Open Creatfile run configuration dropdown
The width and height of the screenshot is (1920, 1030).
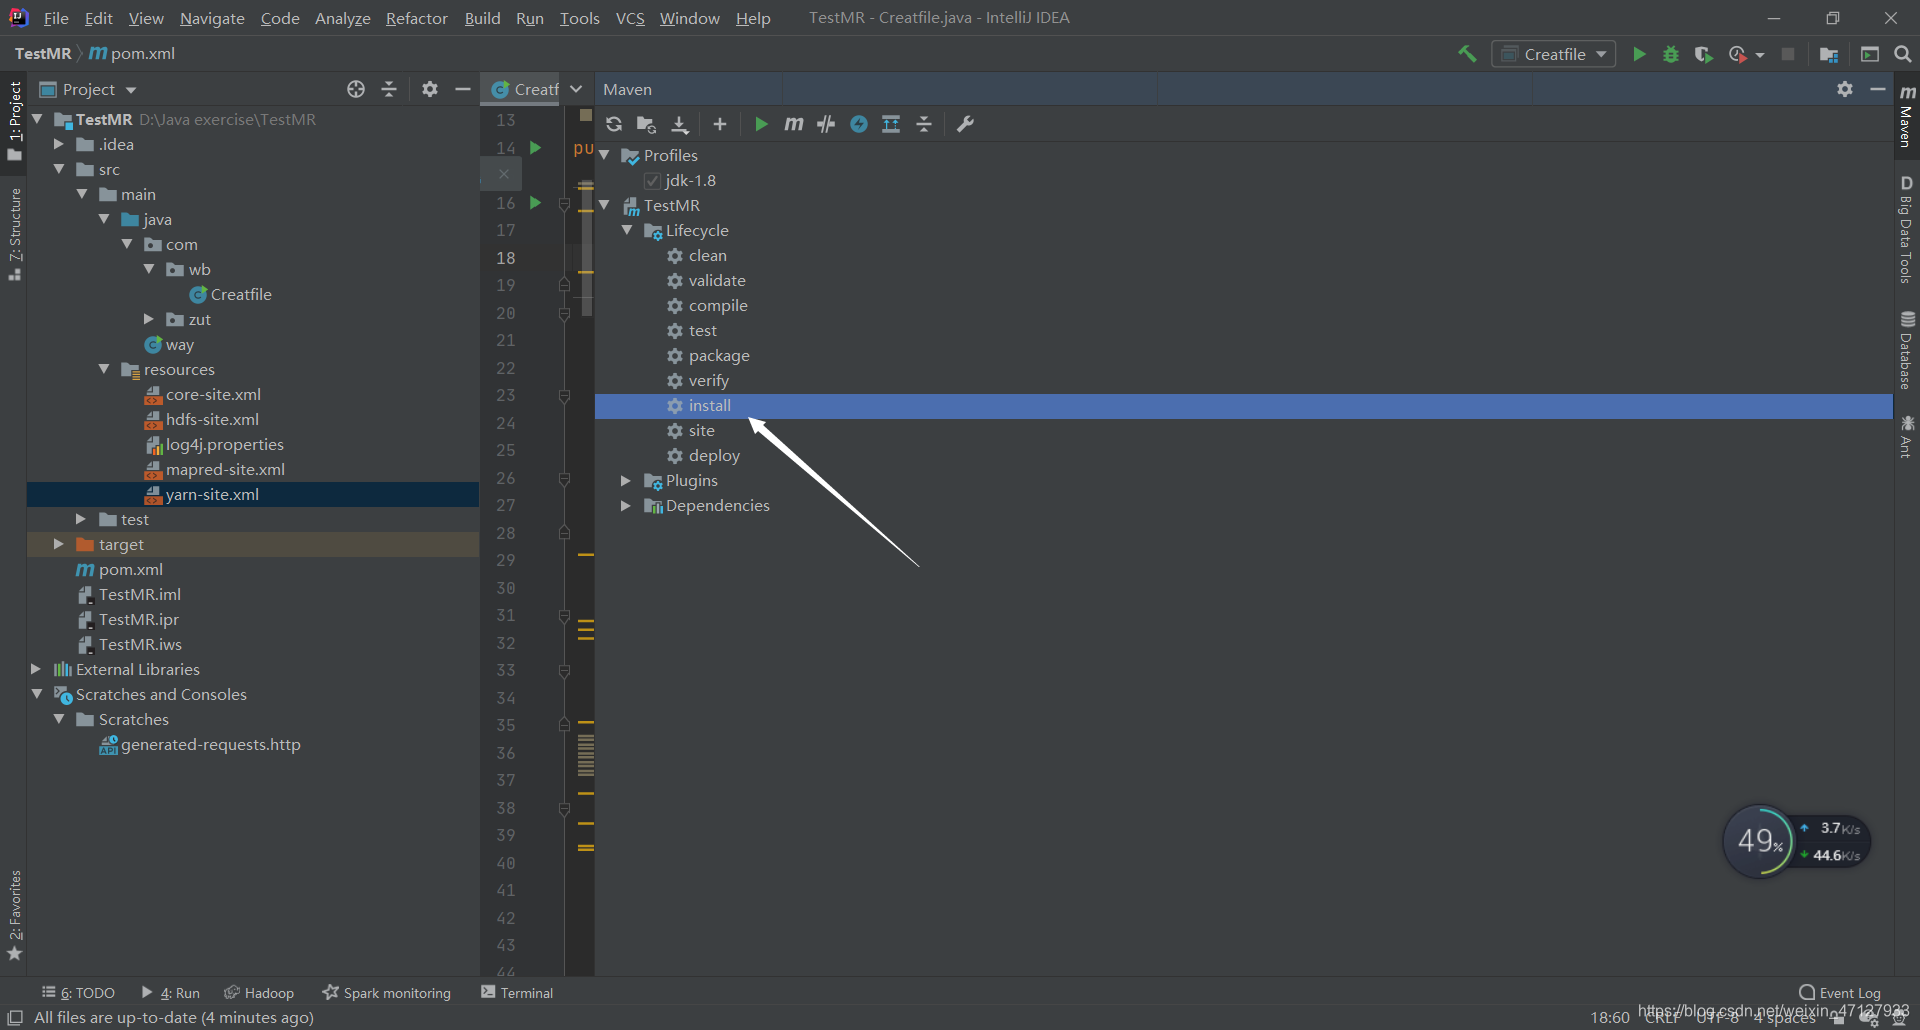1554,54
